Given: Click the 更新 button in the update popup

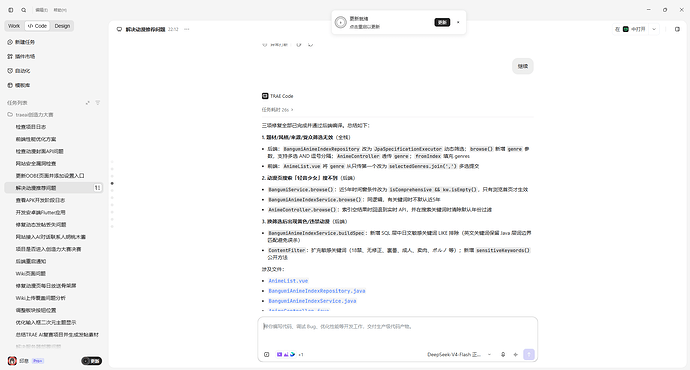Looking at the screenshot, I should coord(442,22).
